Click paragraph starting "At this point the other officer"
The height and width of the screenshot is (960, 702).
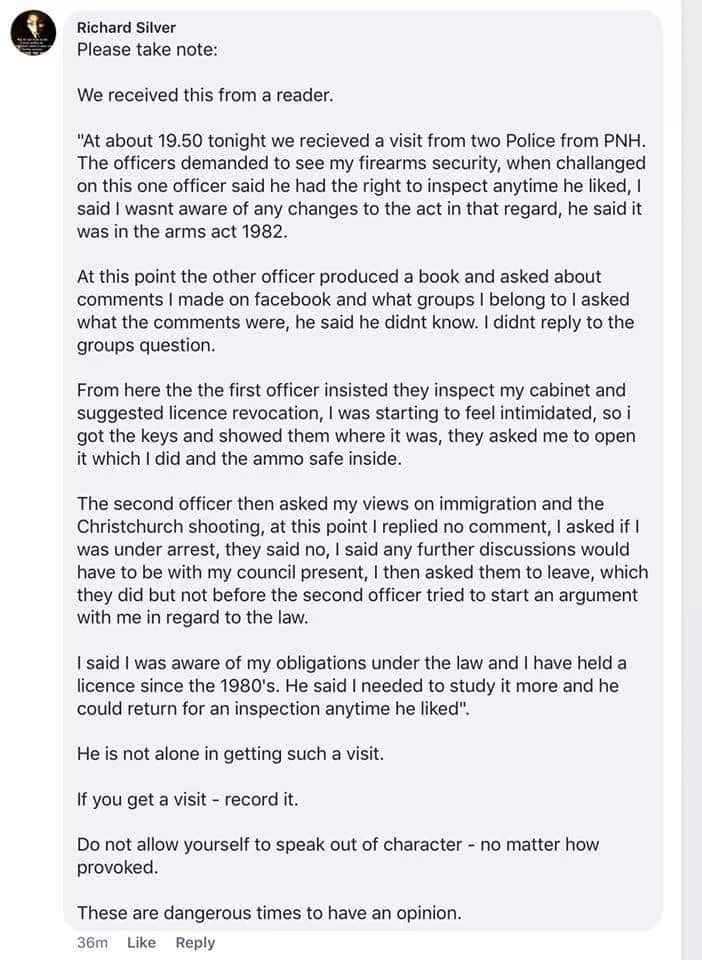tap(355, 311)
